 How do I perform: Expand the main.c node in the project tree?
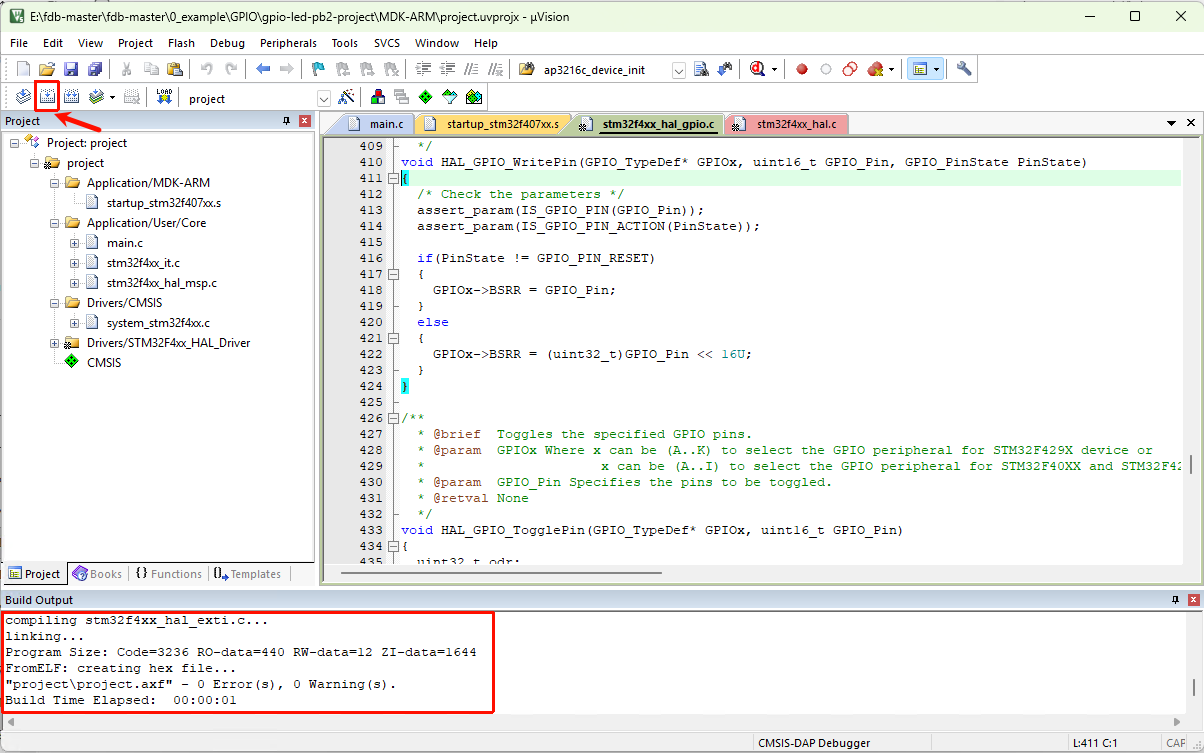74,243
